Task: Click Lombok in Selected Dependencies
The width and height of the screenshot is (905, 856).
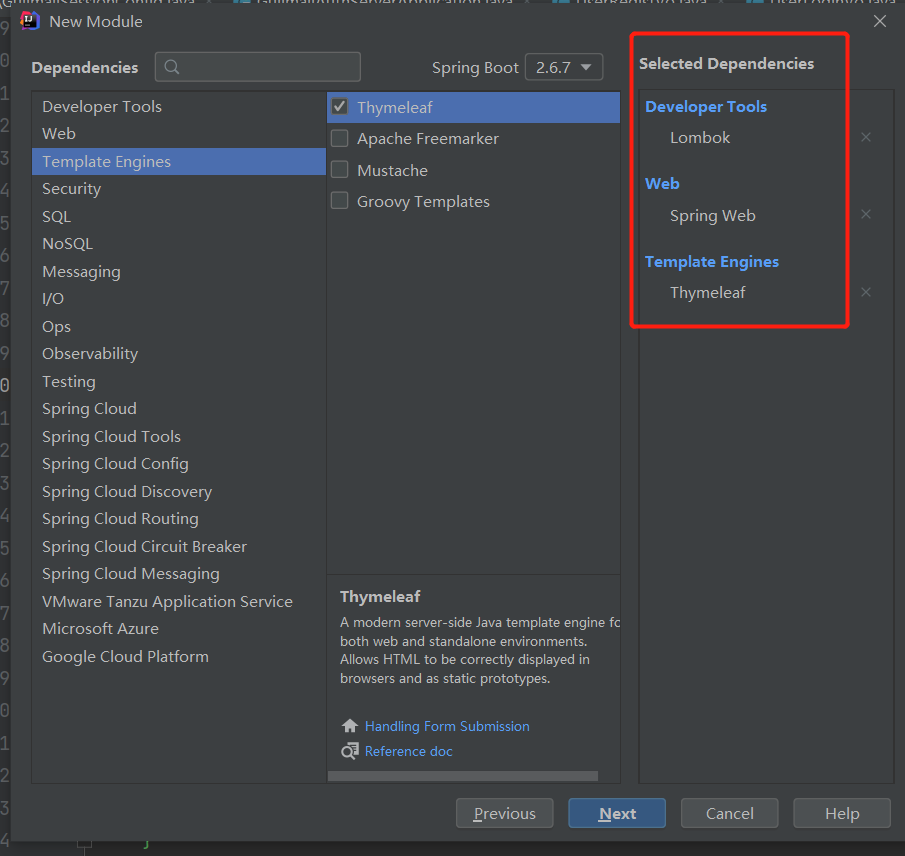Action: (x=700, y=137)
